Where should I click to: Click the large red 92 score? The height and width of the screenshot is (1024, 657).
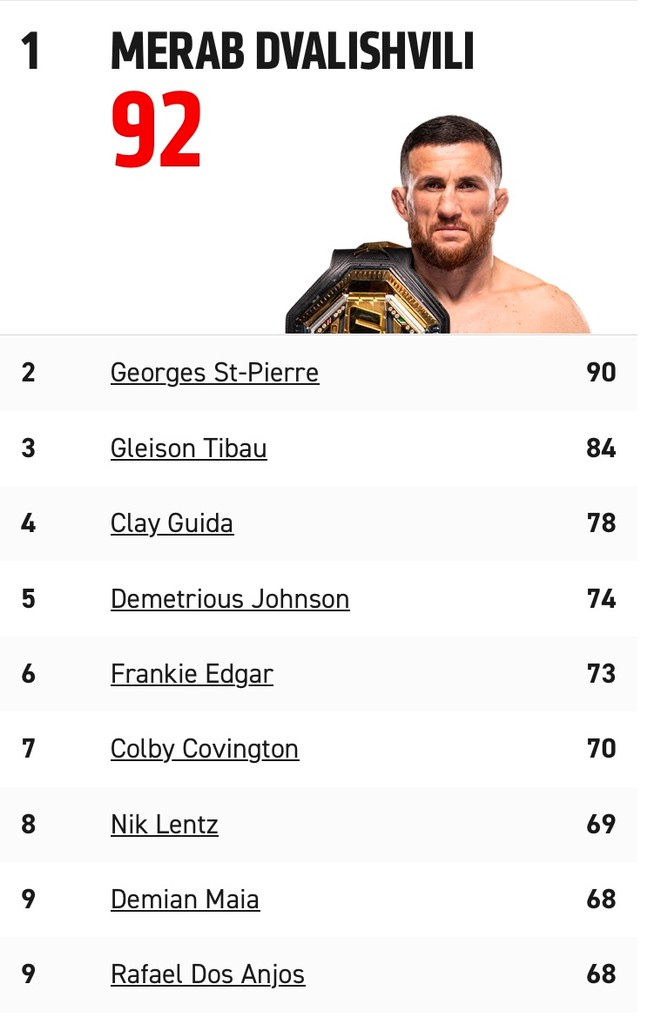pyautogui.click(x=157, y=130)
